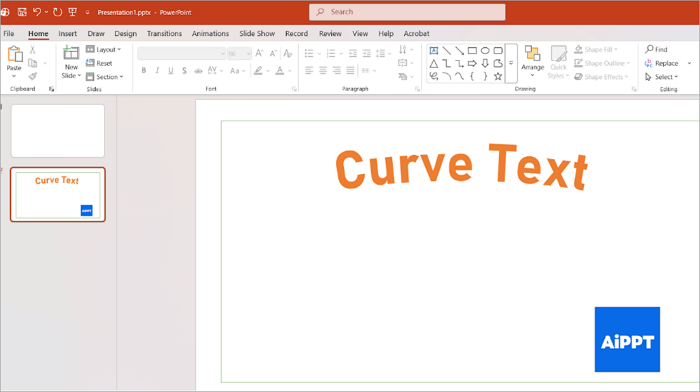Select the blank first slide thumbnail
Screen dimensions: 700x392
pos(58,131)
